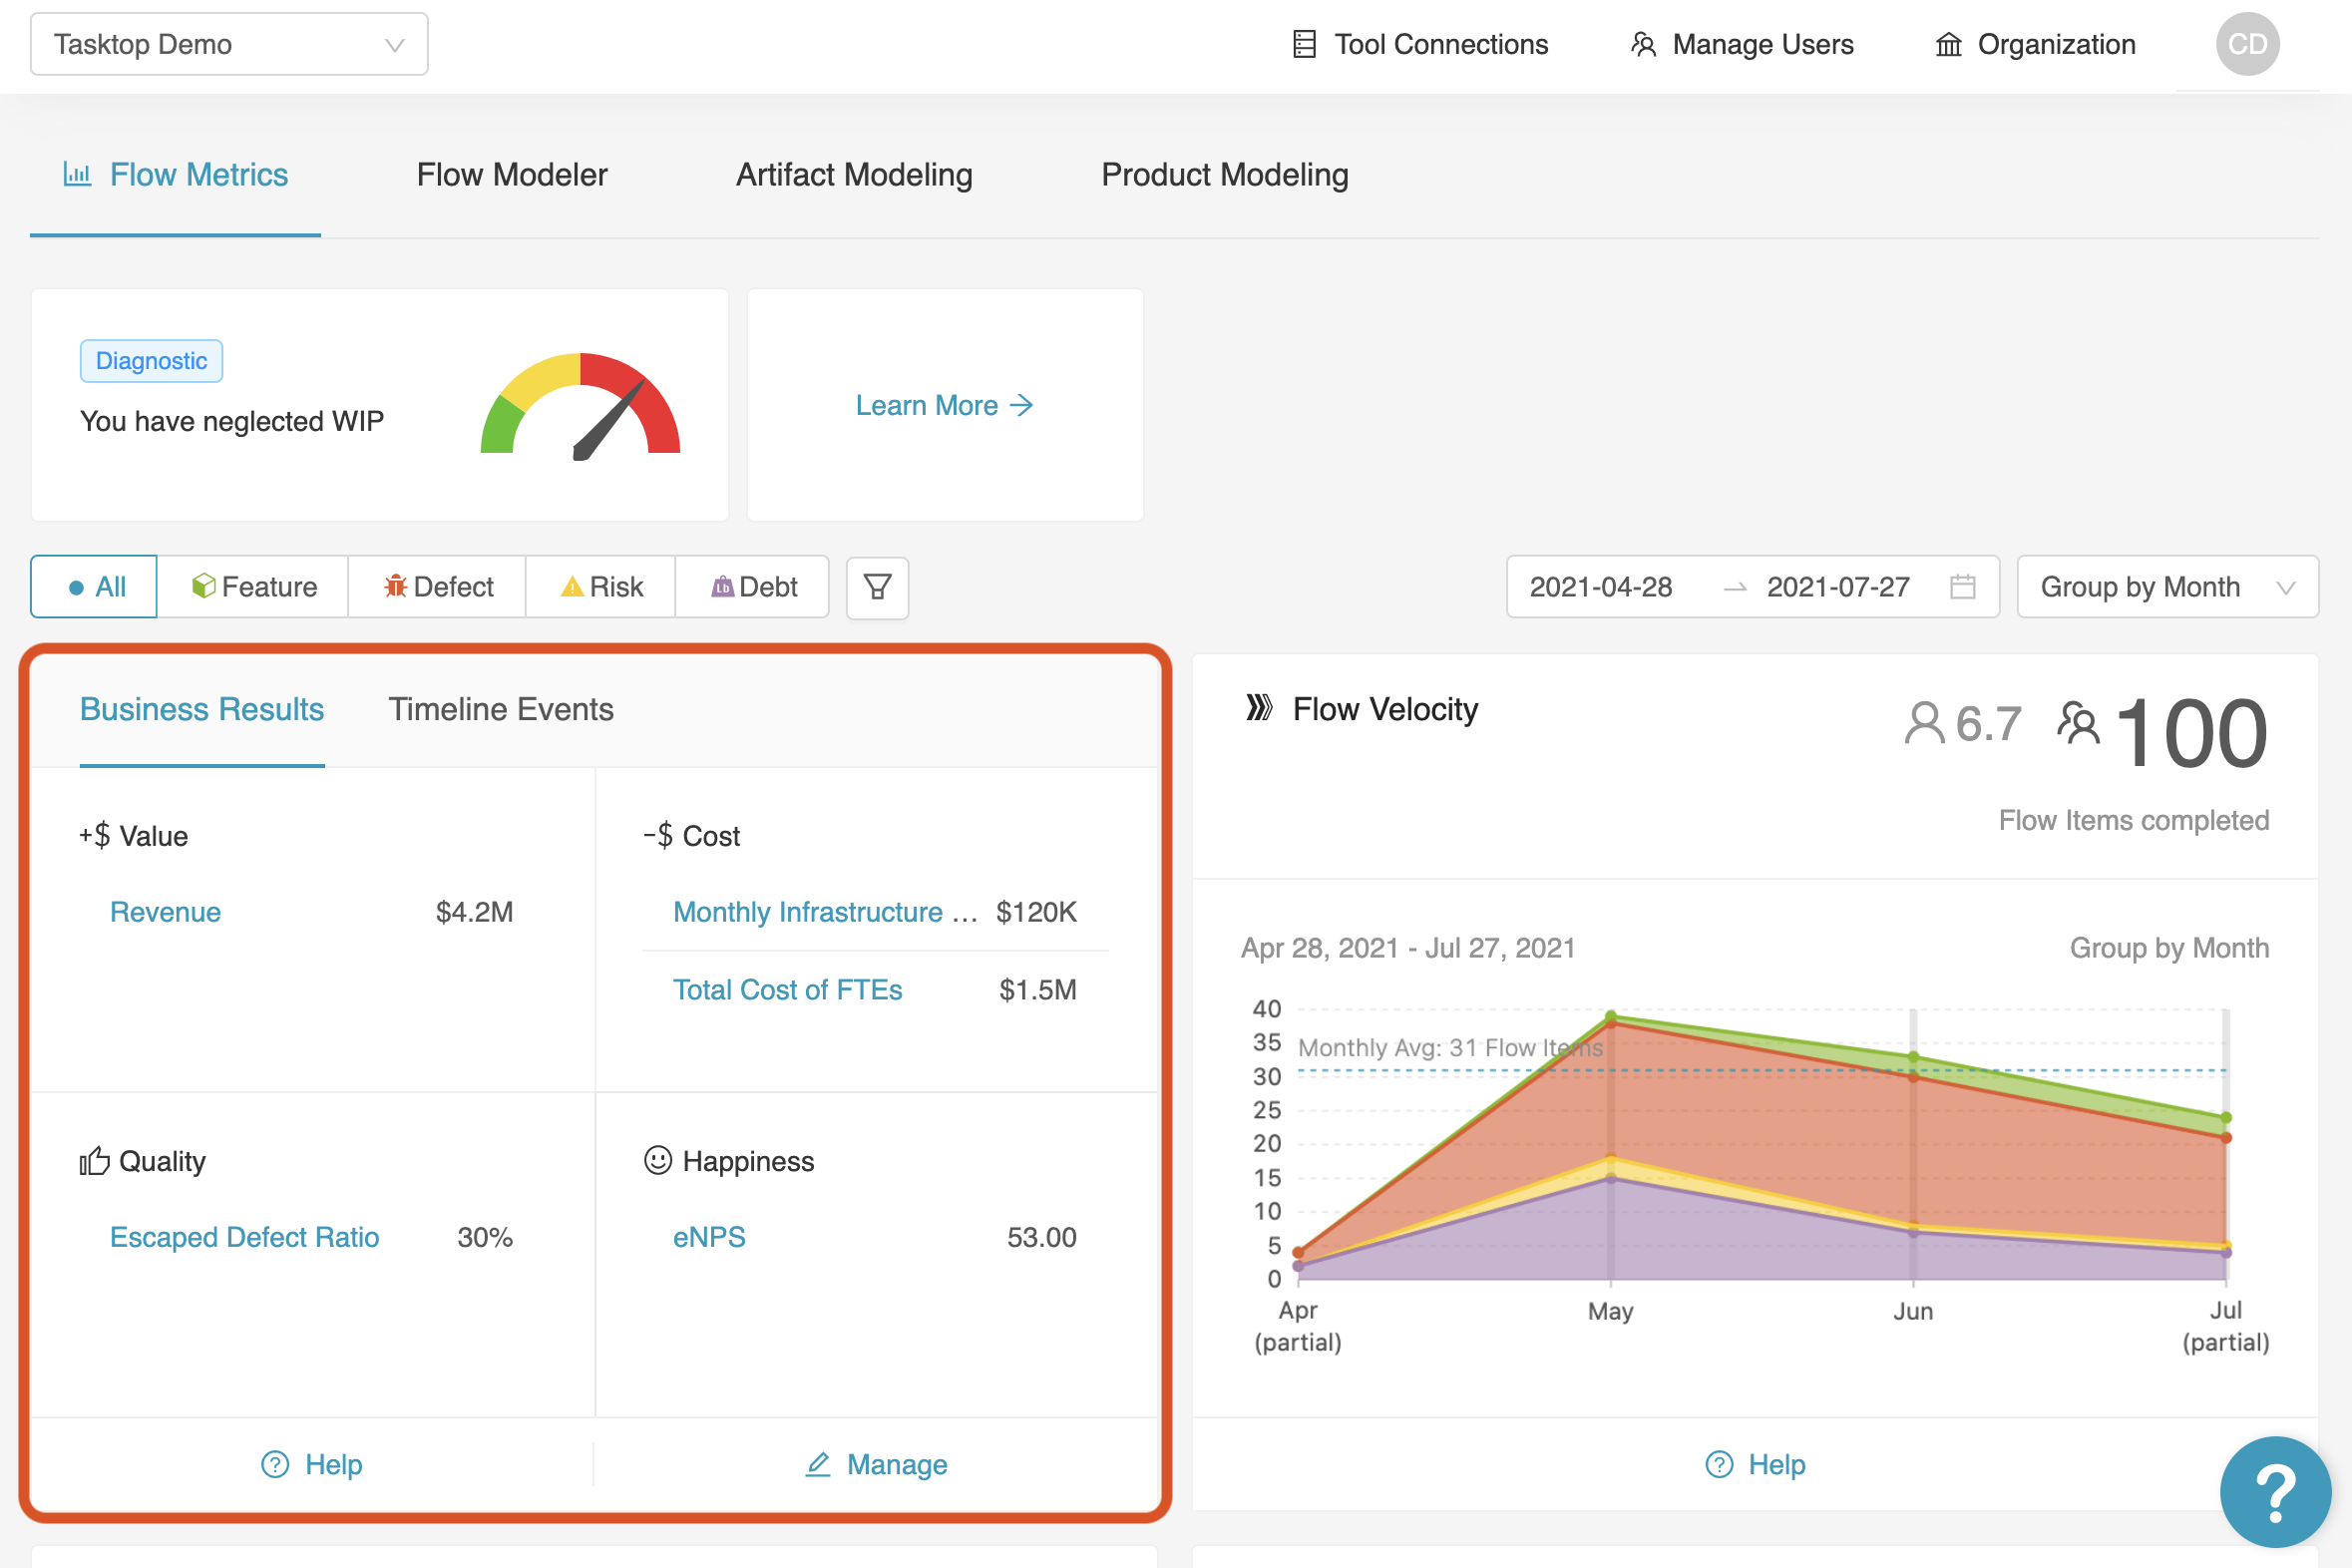Click the Tool Connections list icon
2352x1568 pixels.
click(x=1304, y=44)
